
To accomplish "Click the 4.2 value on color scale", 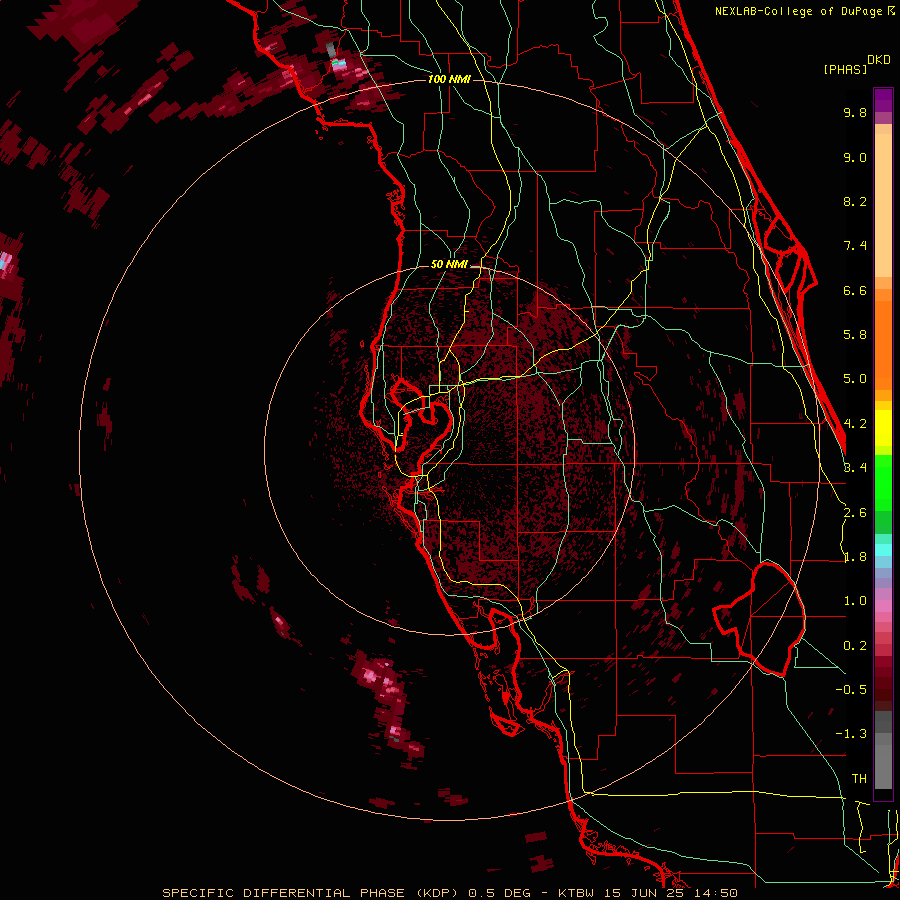I will click(855, 424).
